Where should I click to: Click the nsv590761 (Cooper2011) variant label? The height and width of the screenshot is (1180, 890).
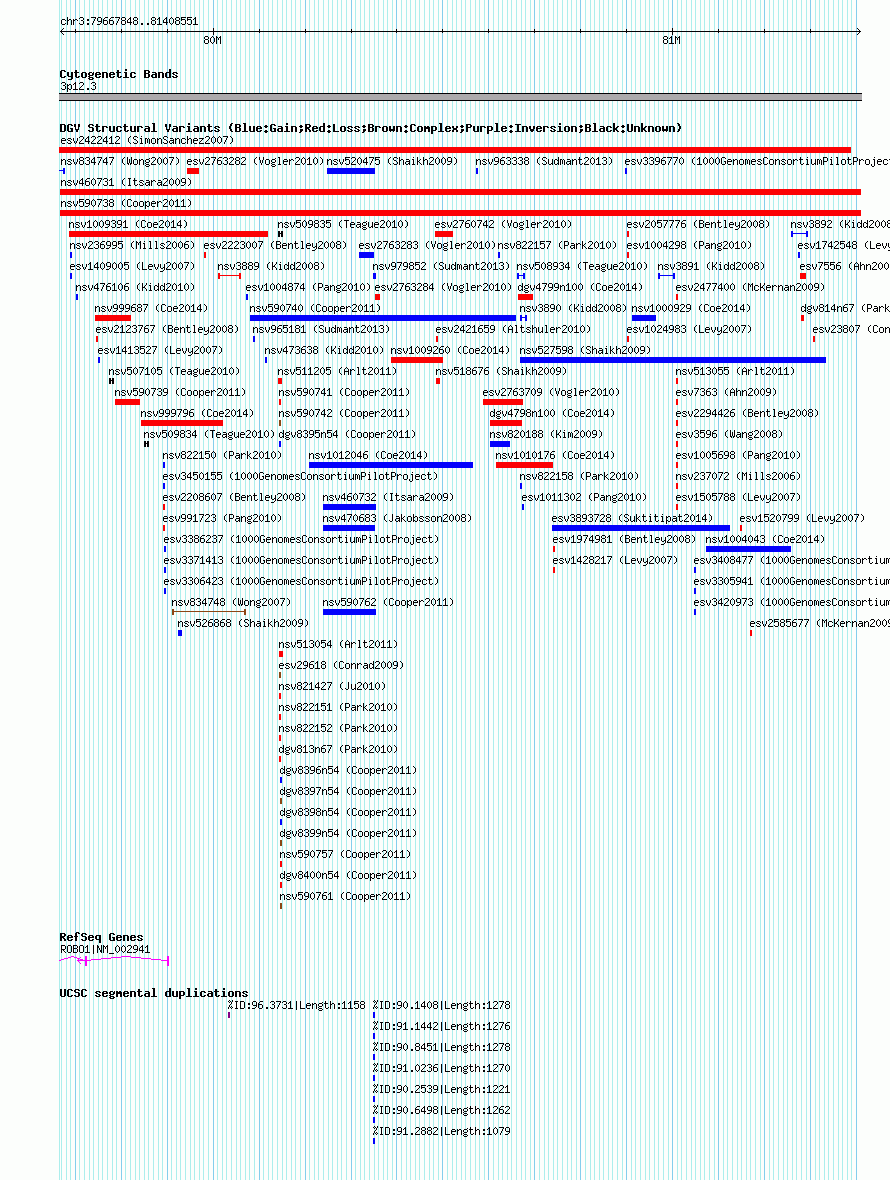(345, 896)
